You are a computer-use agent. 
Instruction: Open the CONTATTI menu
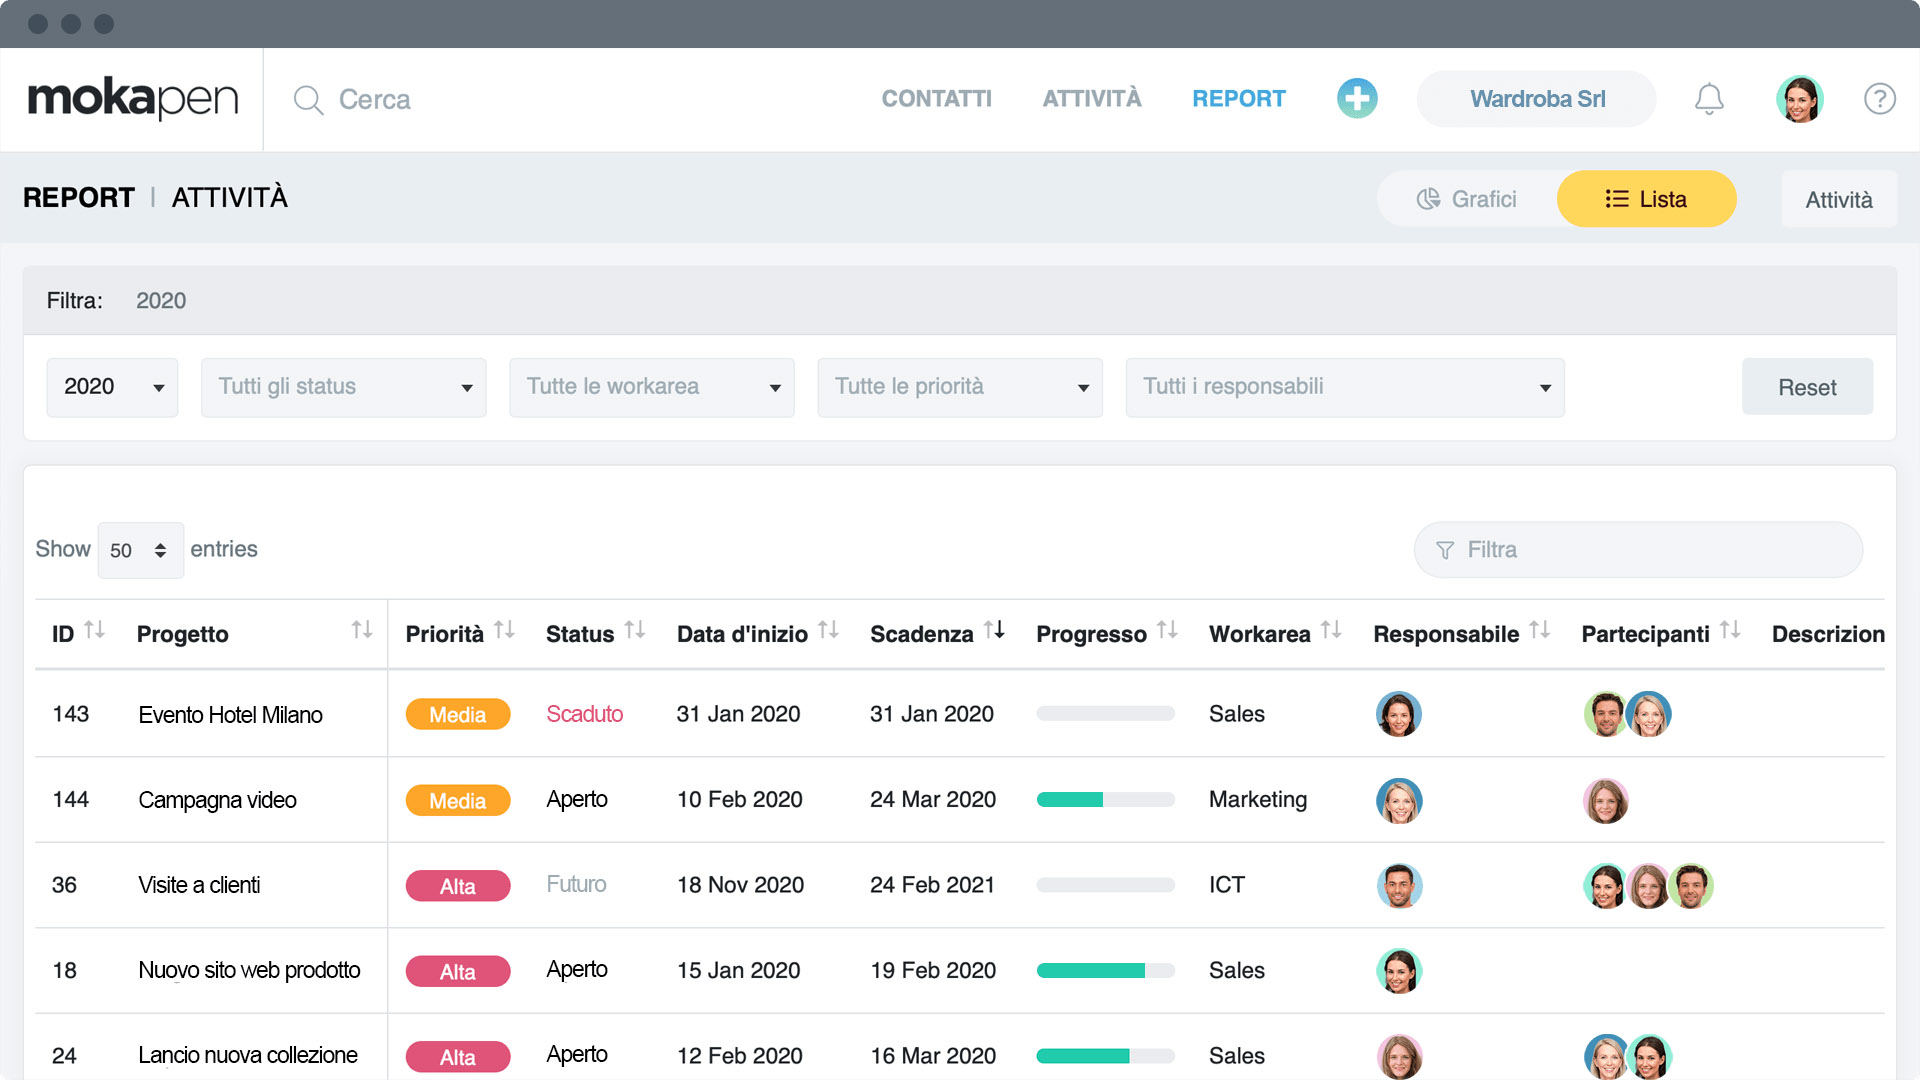point(936,99)
